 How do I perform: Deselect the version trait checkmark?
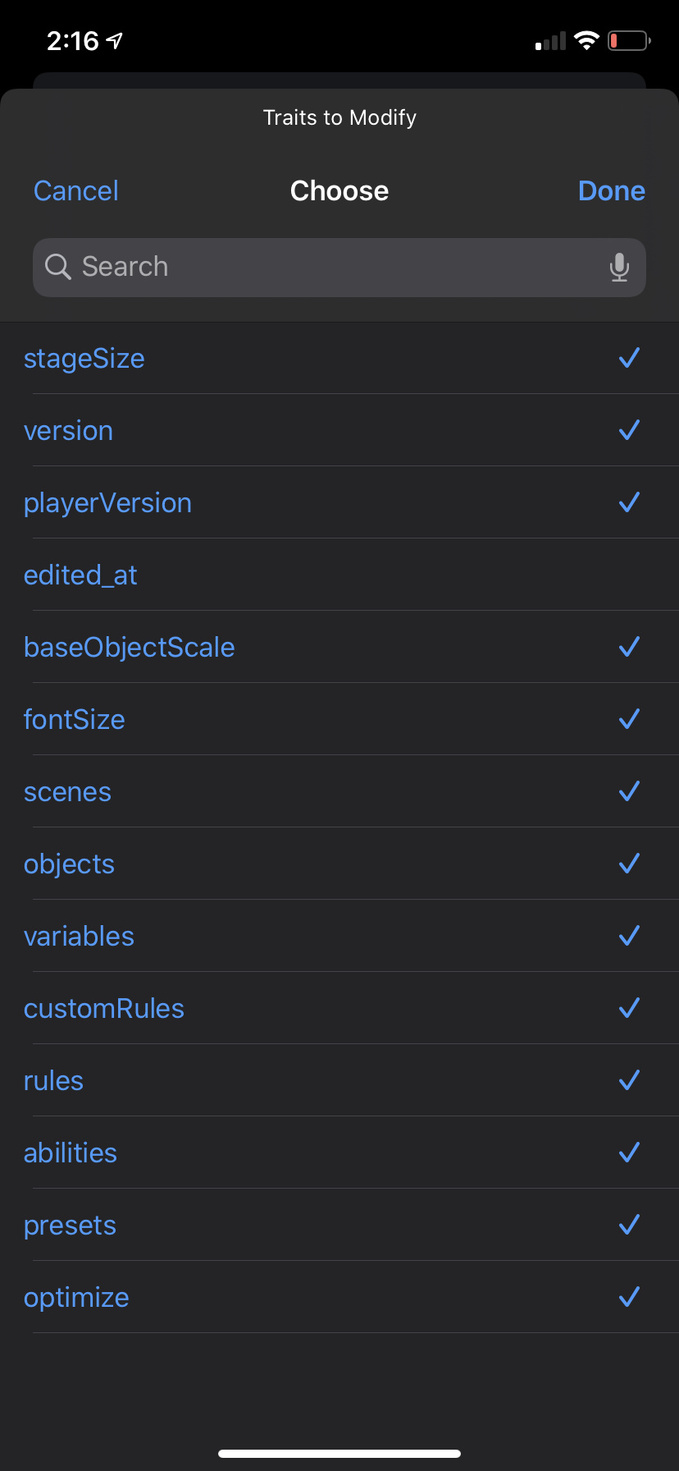pyautogui.click(x=629, y=430)
